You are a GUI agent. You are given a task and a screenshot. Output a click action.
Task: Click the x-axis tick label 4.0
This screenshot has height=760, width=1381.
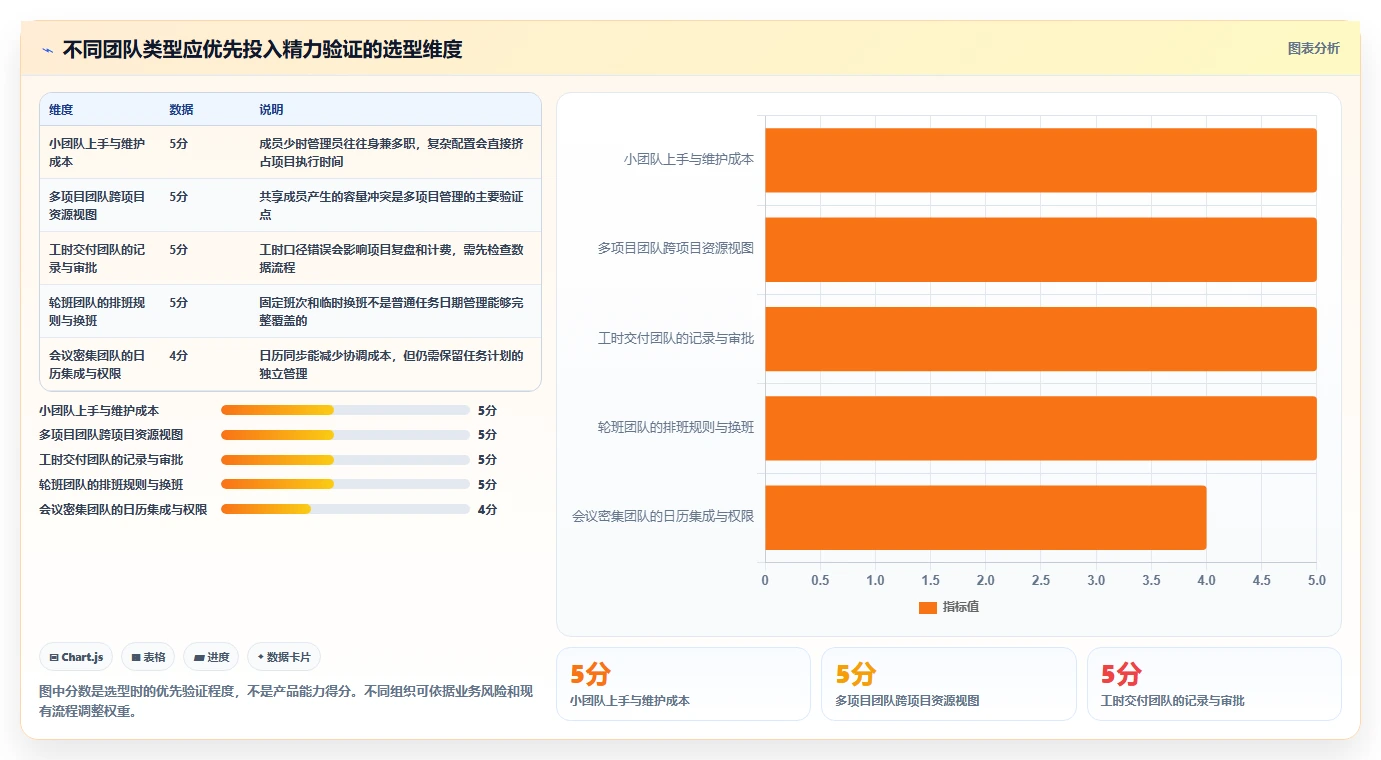click(x=1206, y=581)
